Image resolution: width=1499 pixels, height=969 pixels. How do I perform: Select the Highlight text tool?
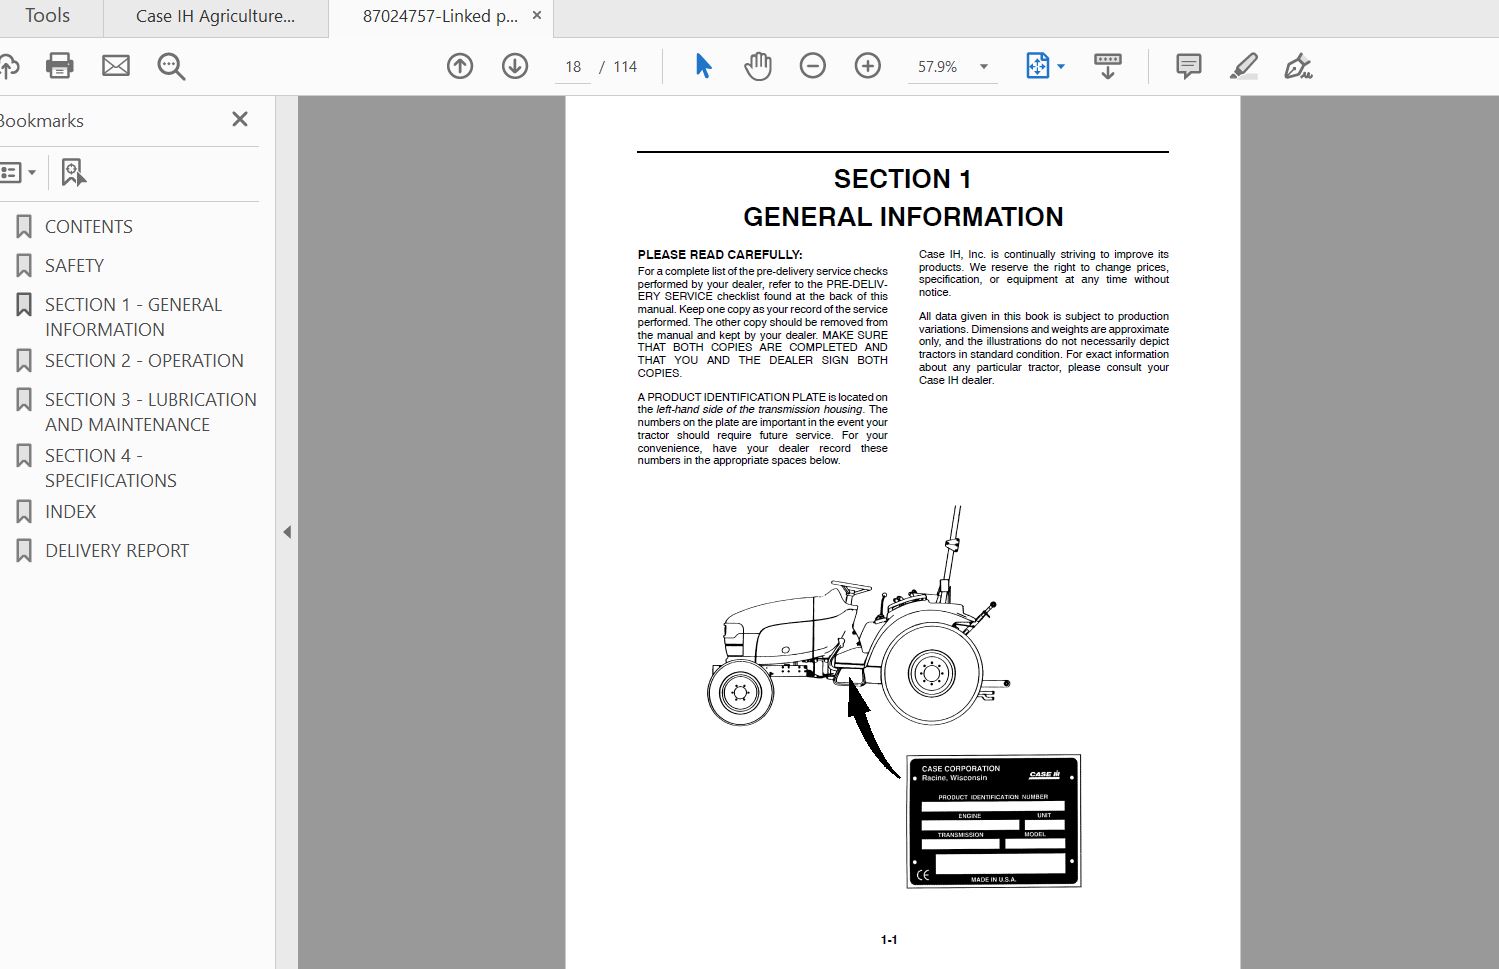1243,66
